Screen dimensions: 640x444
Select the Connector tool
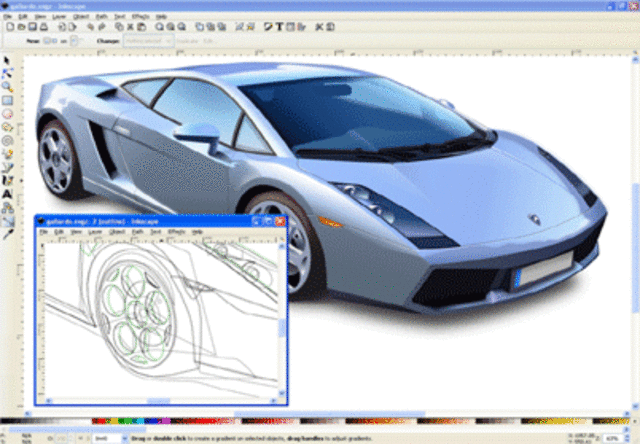[7, 208]
